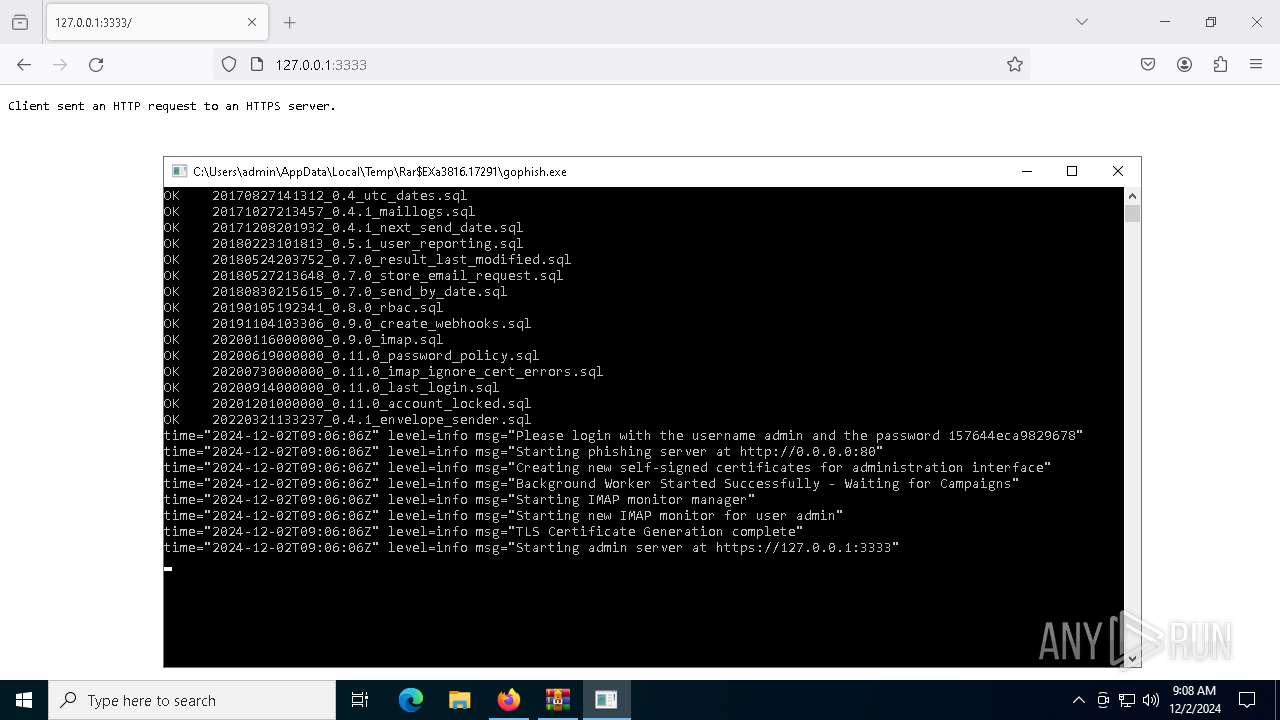The image size is (1280, 720).
Task: Click the console vertical scrollbar thumb
Action: pyautogui.click(x=1132, y=213)
